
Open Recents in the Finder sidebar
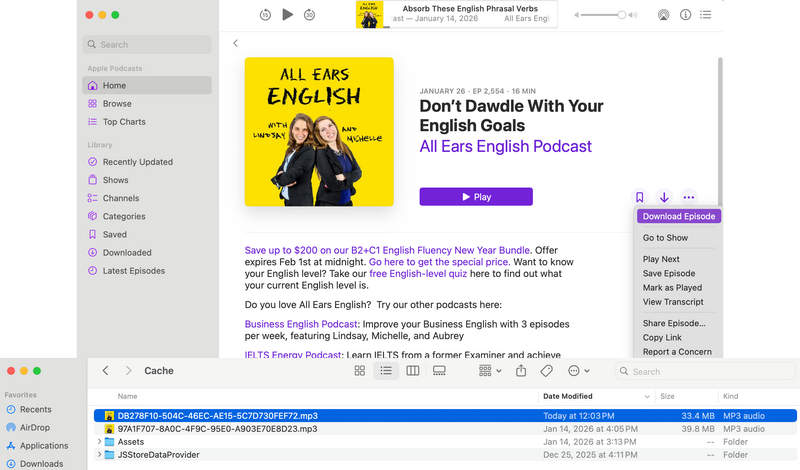[36, 409]
